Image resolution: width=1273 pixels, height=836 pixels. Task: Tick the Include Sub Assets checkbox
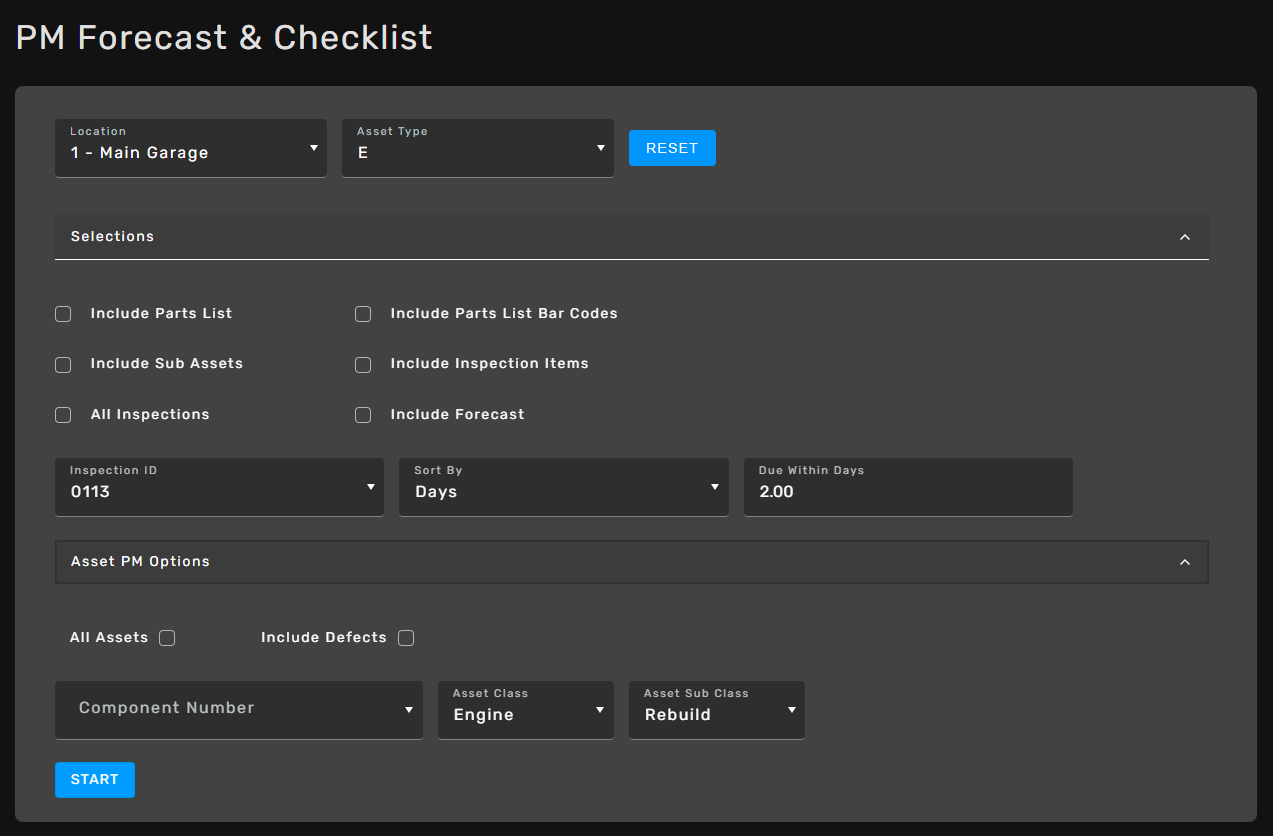pyautogui.click(x=63, y=364)
